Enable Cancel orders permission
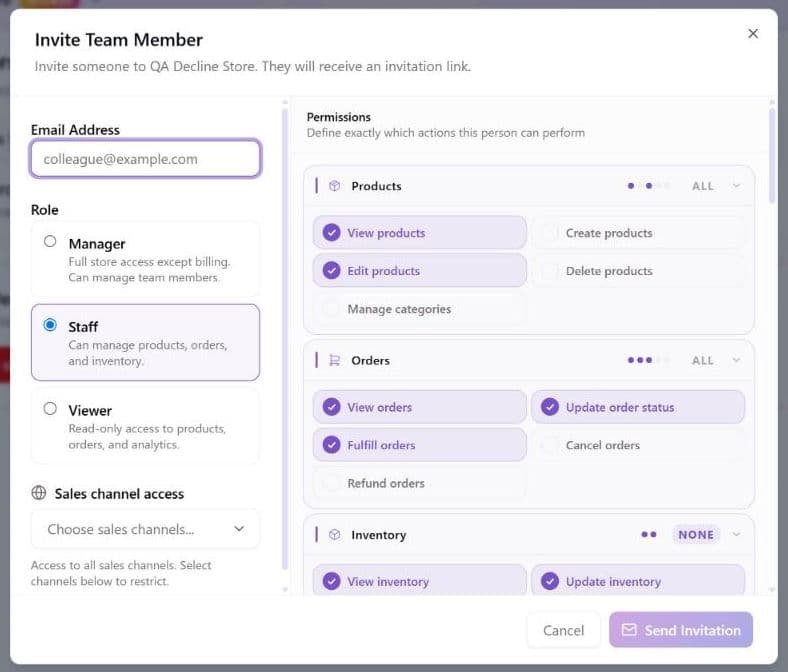 point(638,445)
